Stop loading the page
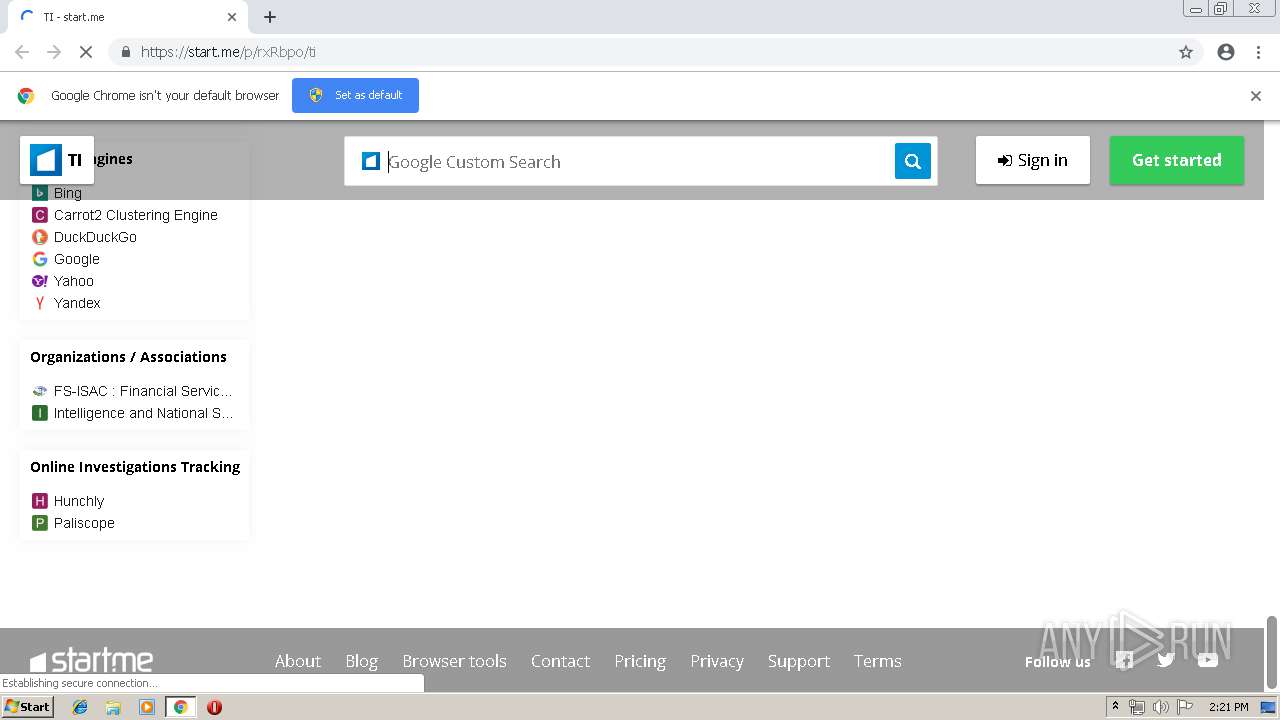Image resolution: width=1280 pixels, height=720 pixels. click(86, 52)
